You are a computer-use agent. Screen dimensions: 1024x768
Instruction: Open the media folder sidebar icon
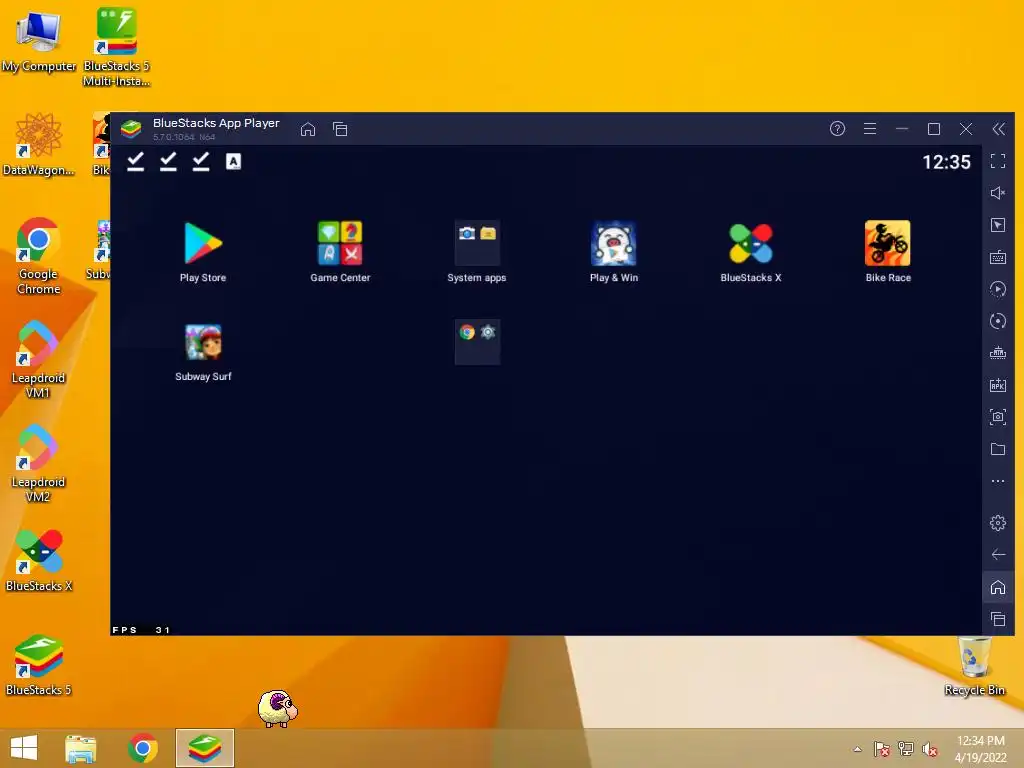(998, 449)
